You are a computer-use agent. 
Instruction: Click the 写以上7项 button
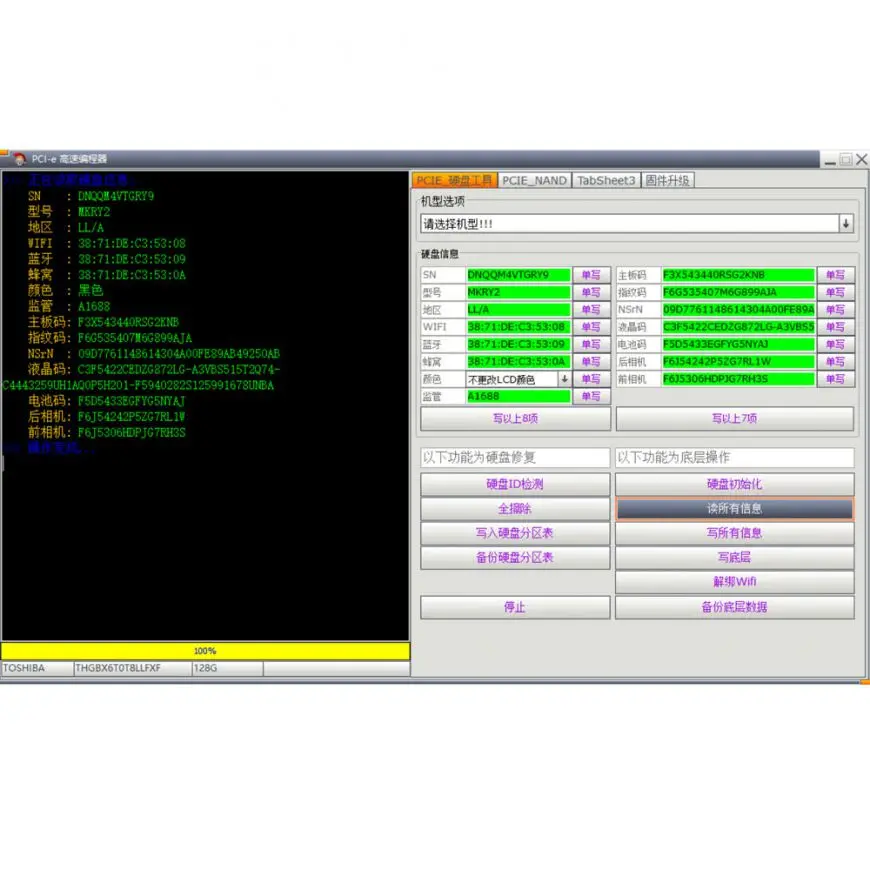coord(735,419)
